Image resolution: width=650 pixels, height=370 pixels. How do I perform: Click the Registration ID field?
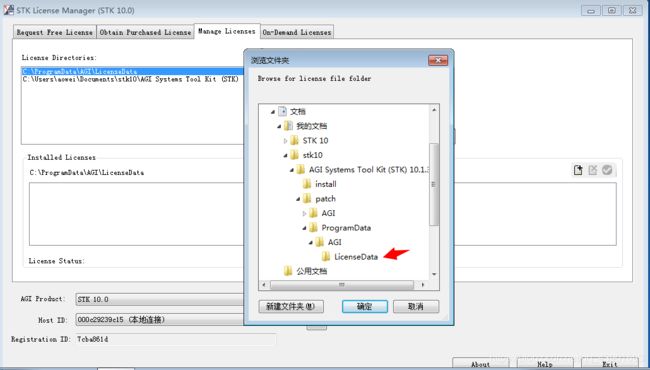point(176,339)
